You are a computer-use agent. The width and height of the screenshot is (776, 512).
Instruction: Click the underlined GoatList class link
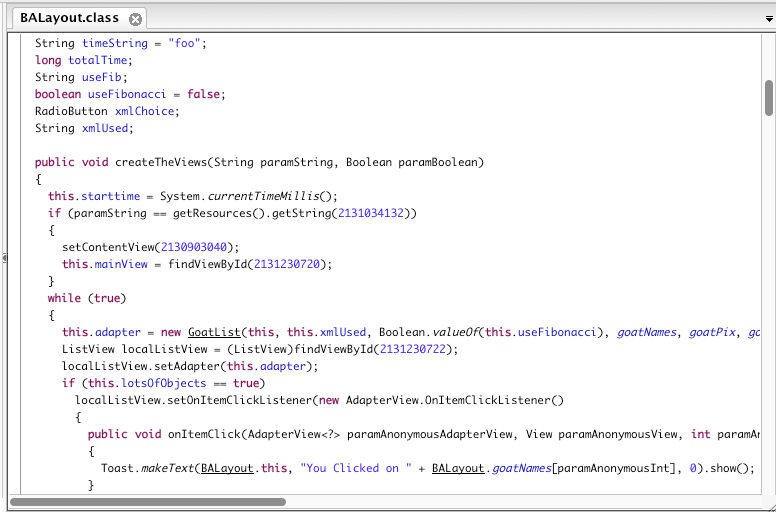click(214, 332)
